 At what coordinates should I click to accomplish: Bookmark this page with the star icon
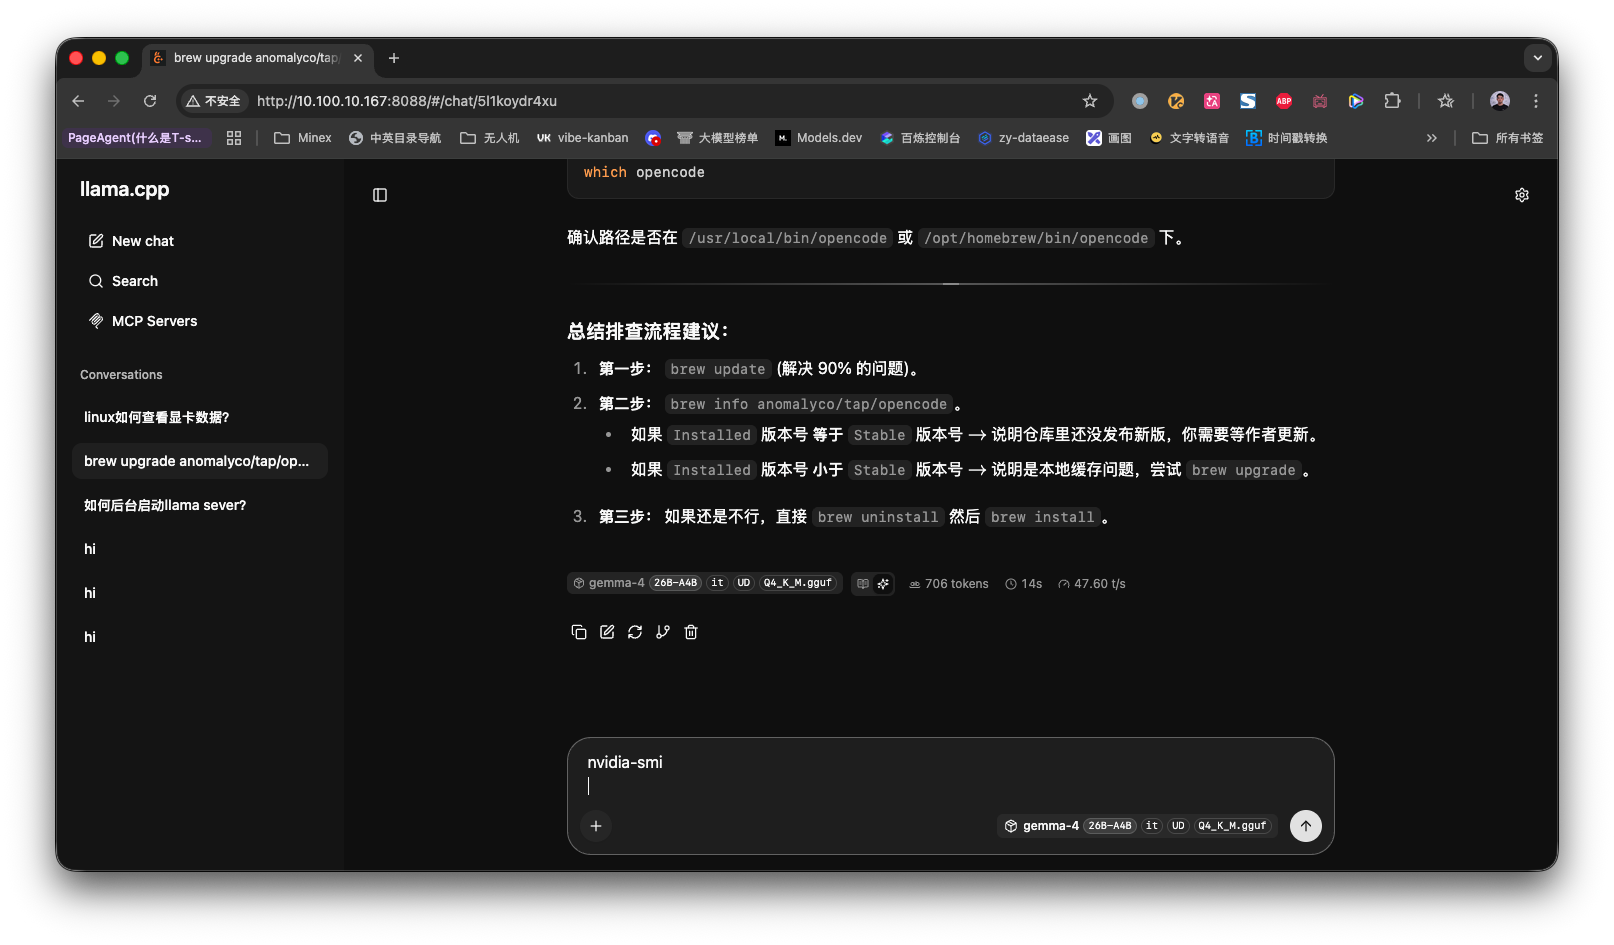pos(1090,101)
